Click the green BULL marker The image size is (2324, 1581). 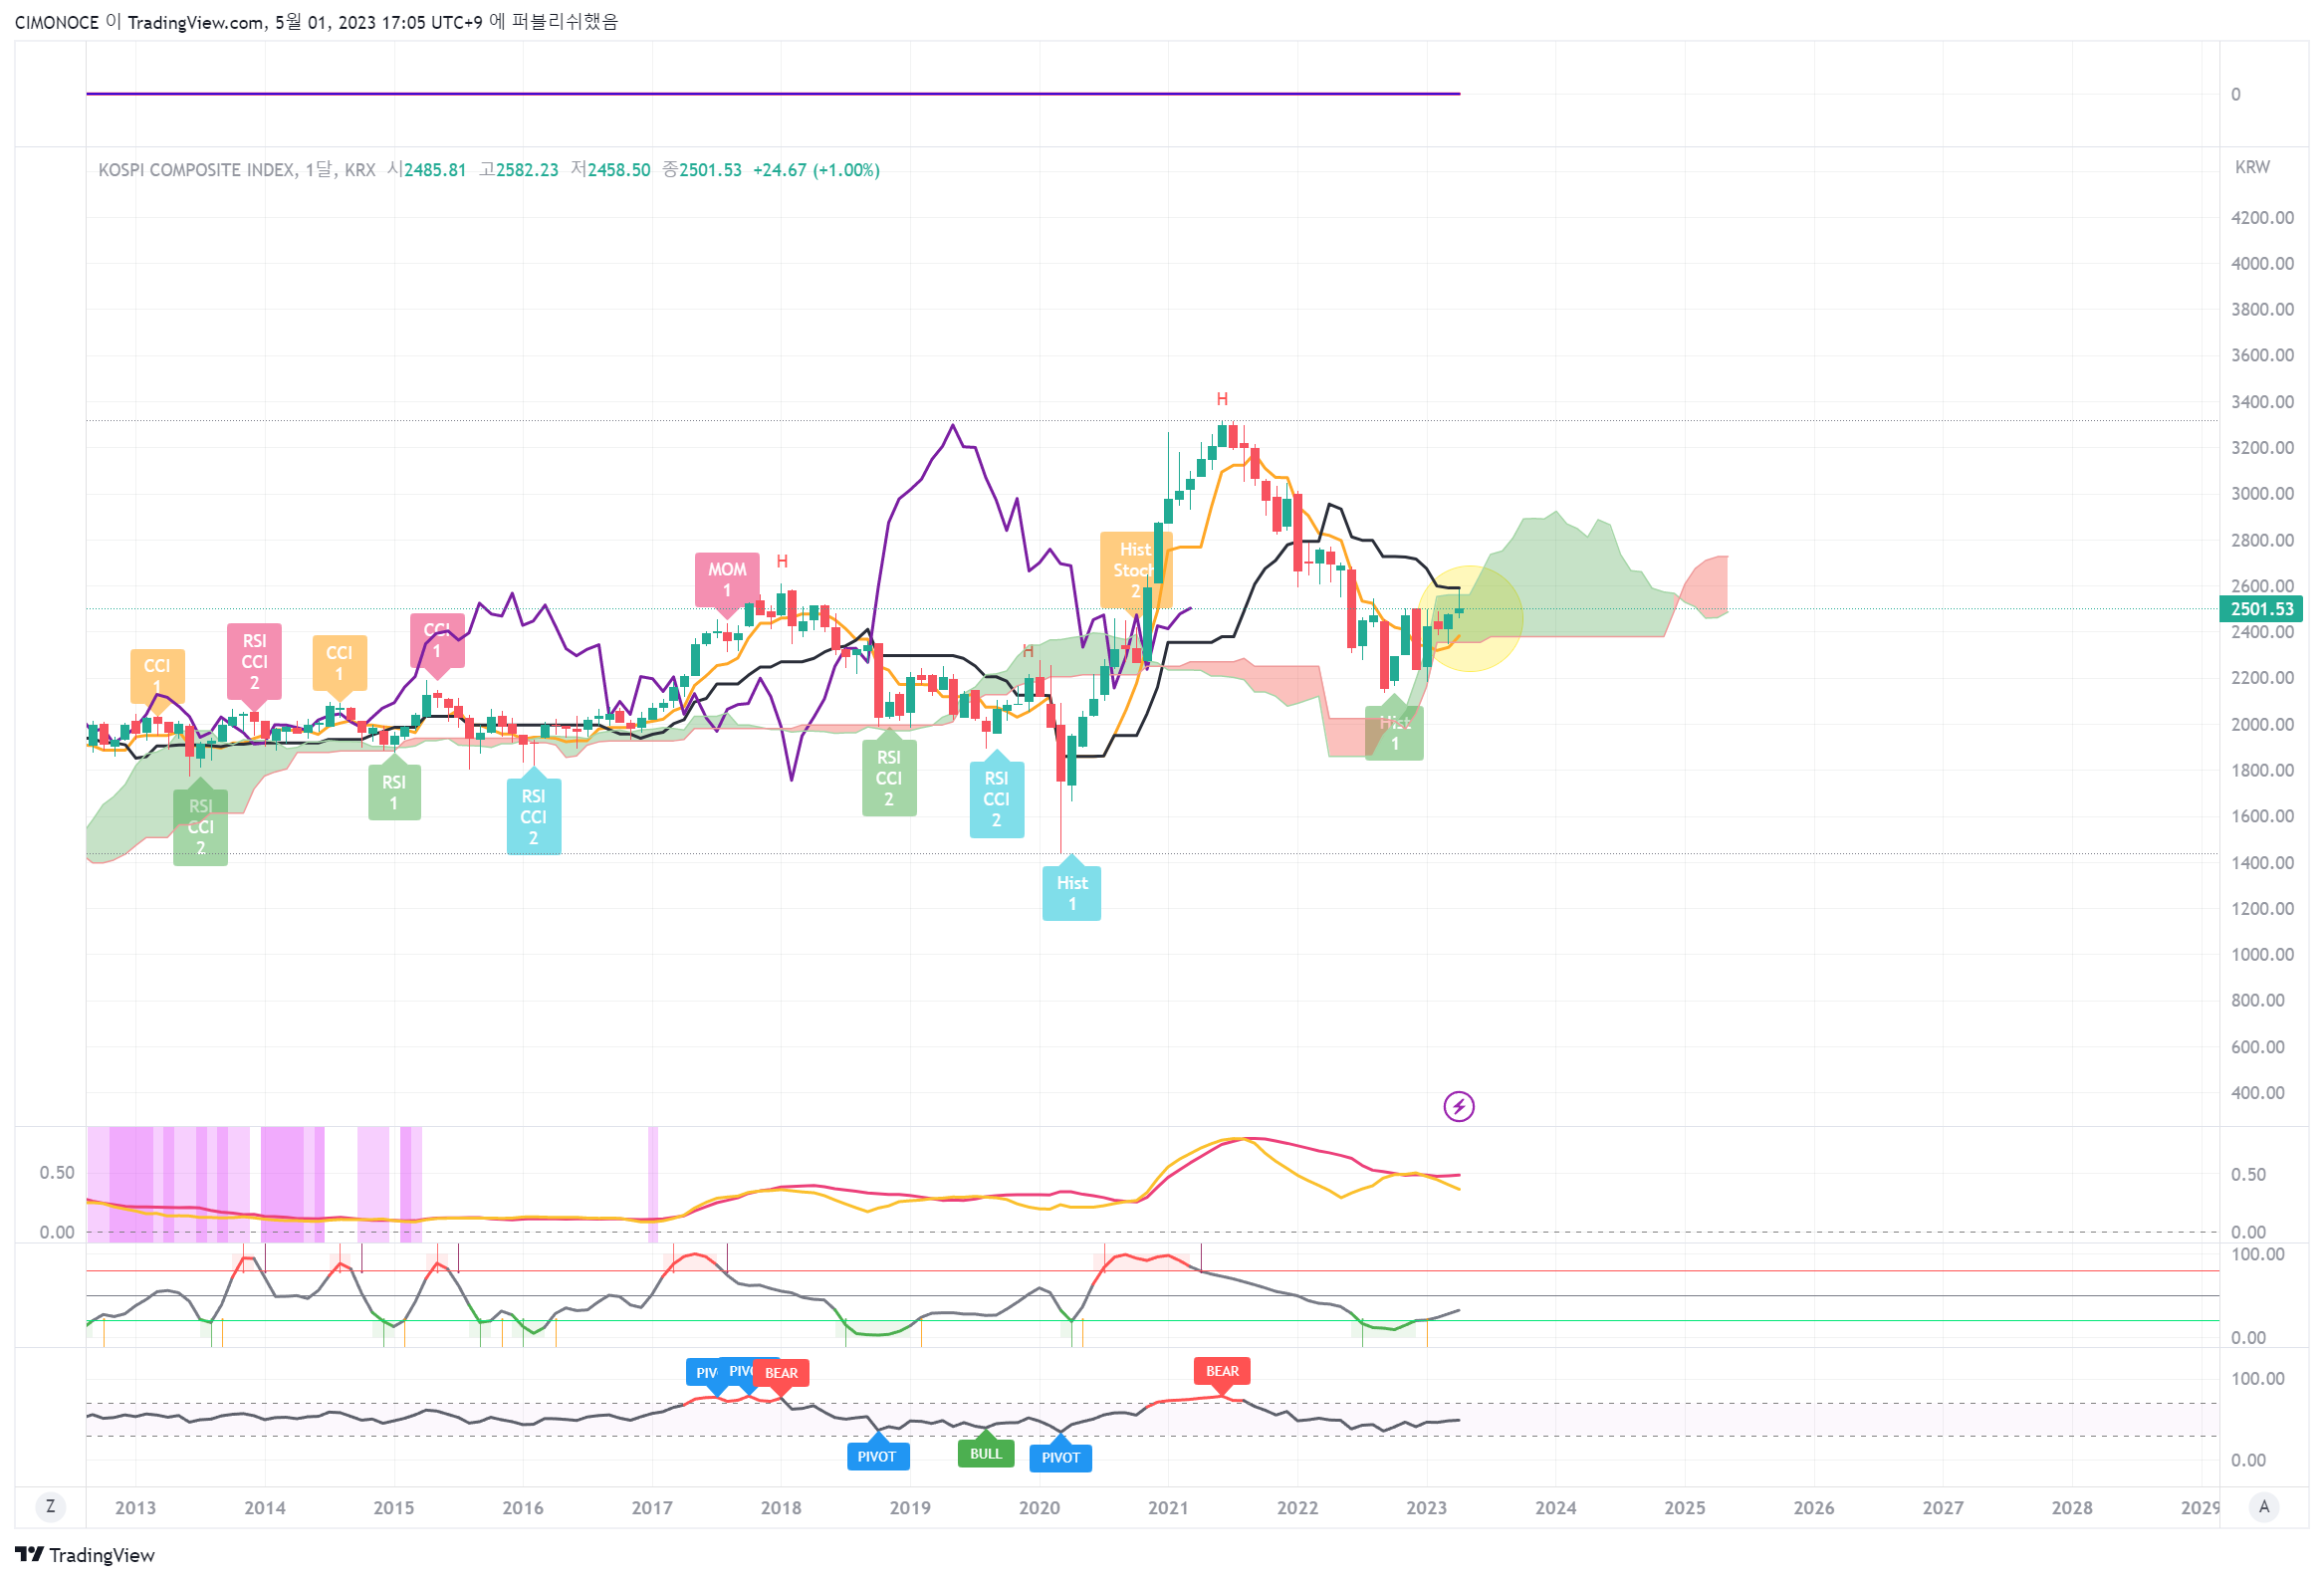tap(985, 1453)
